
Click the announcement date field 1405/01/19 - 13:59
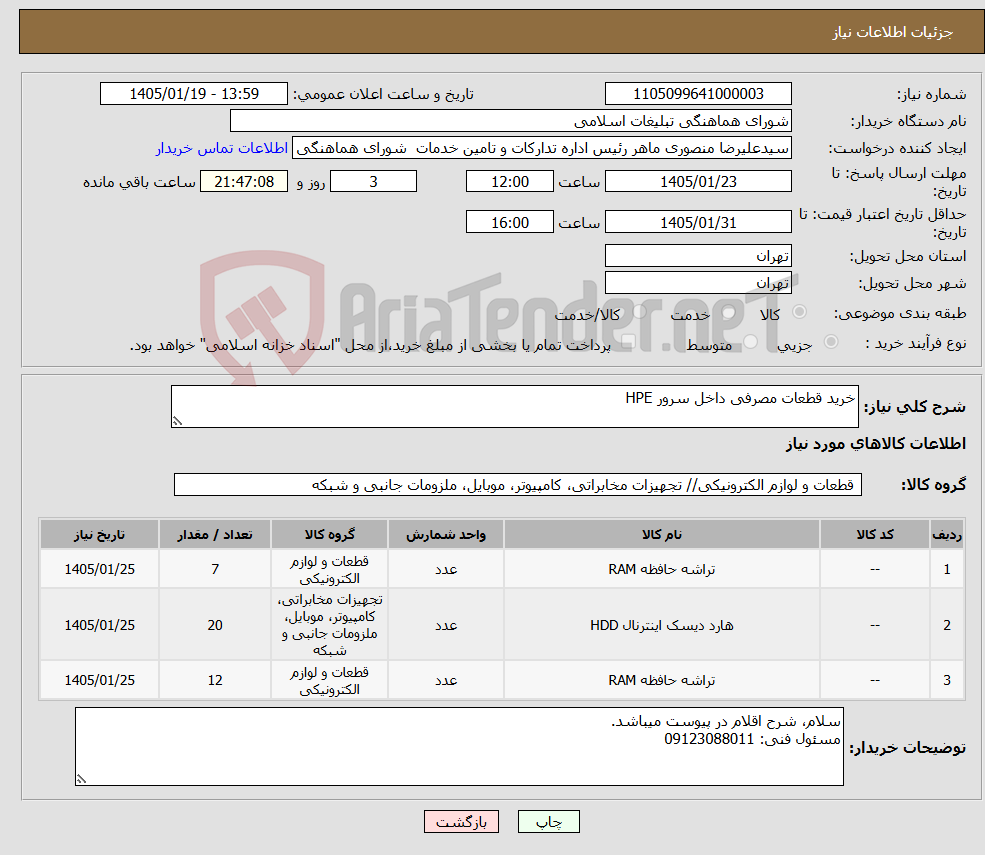pos(193,94)
